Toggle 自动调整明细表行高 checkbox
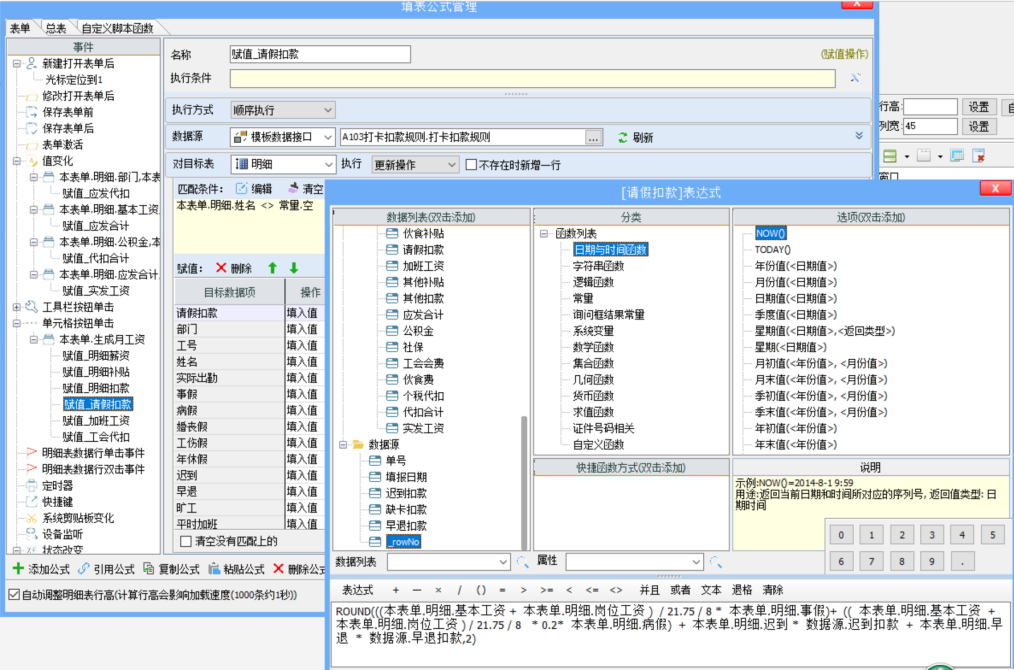This screenshot has height=670, width=1014. click(13, 594)
